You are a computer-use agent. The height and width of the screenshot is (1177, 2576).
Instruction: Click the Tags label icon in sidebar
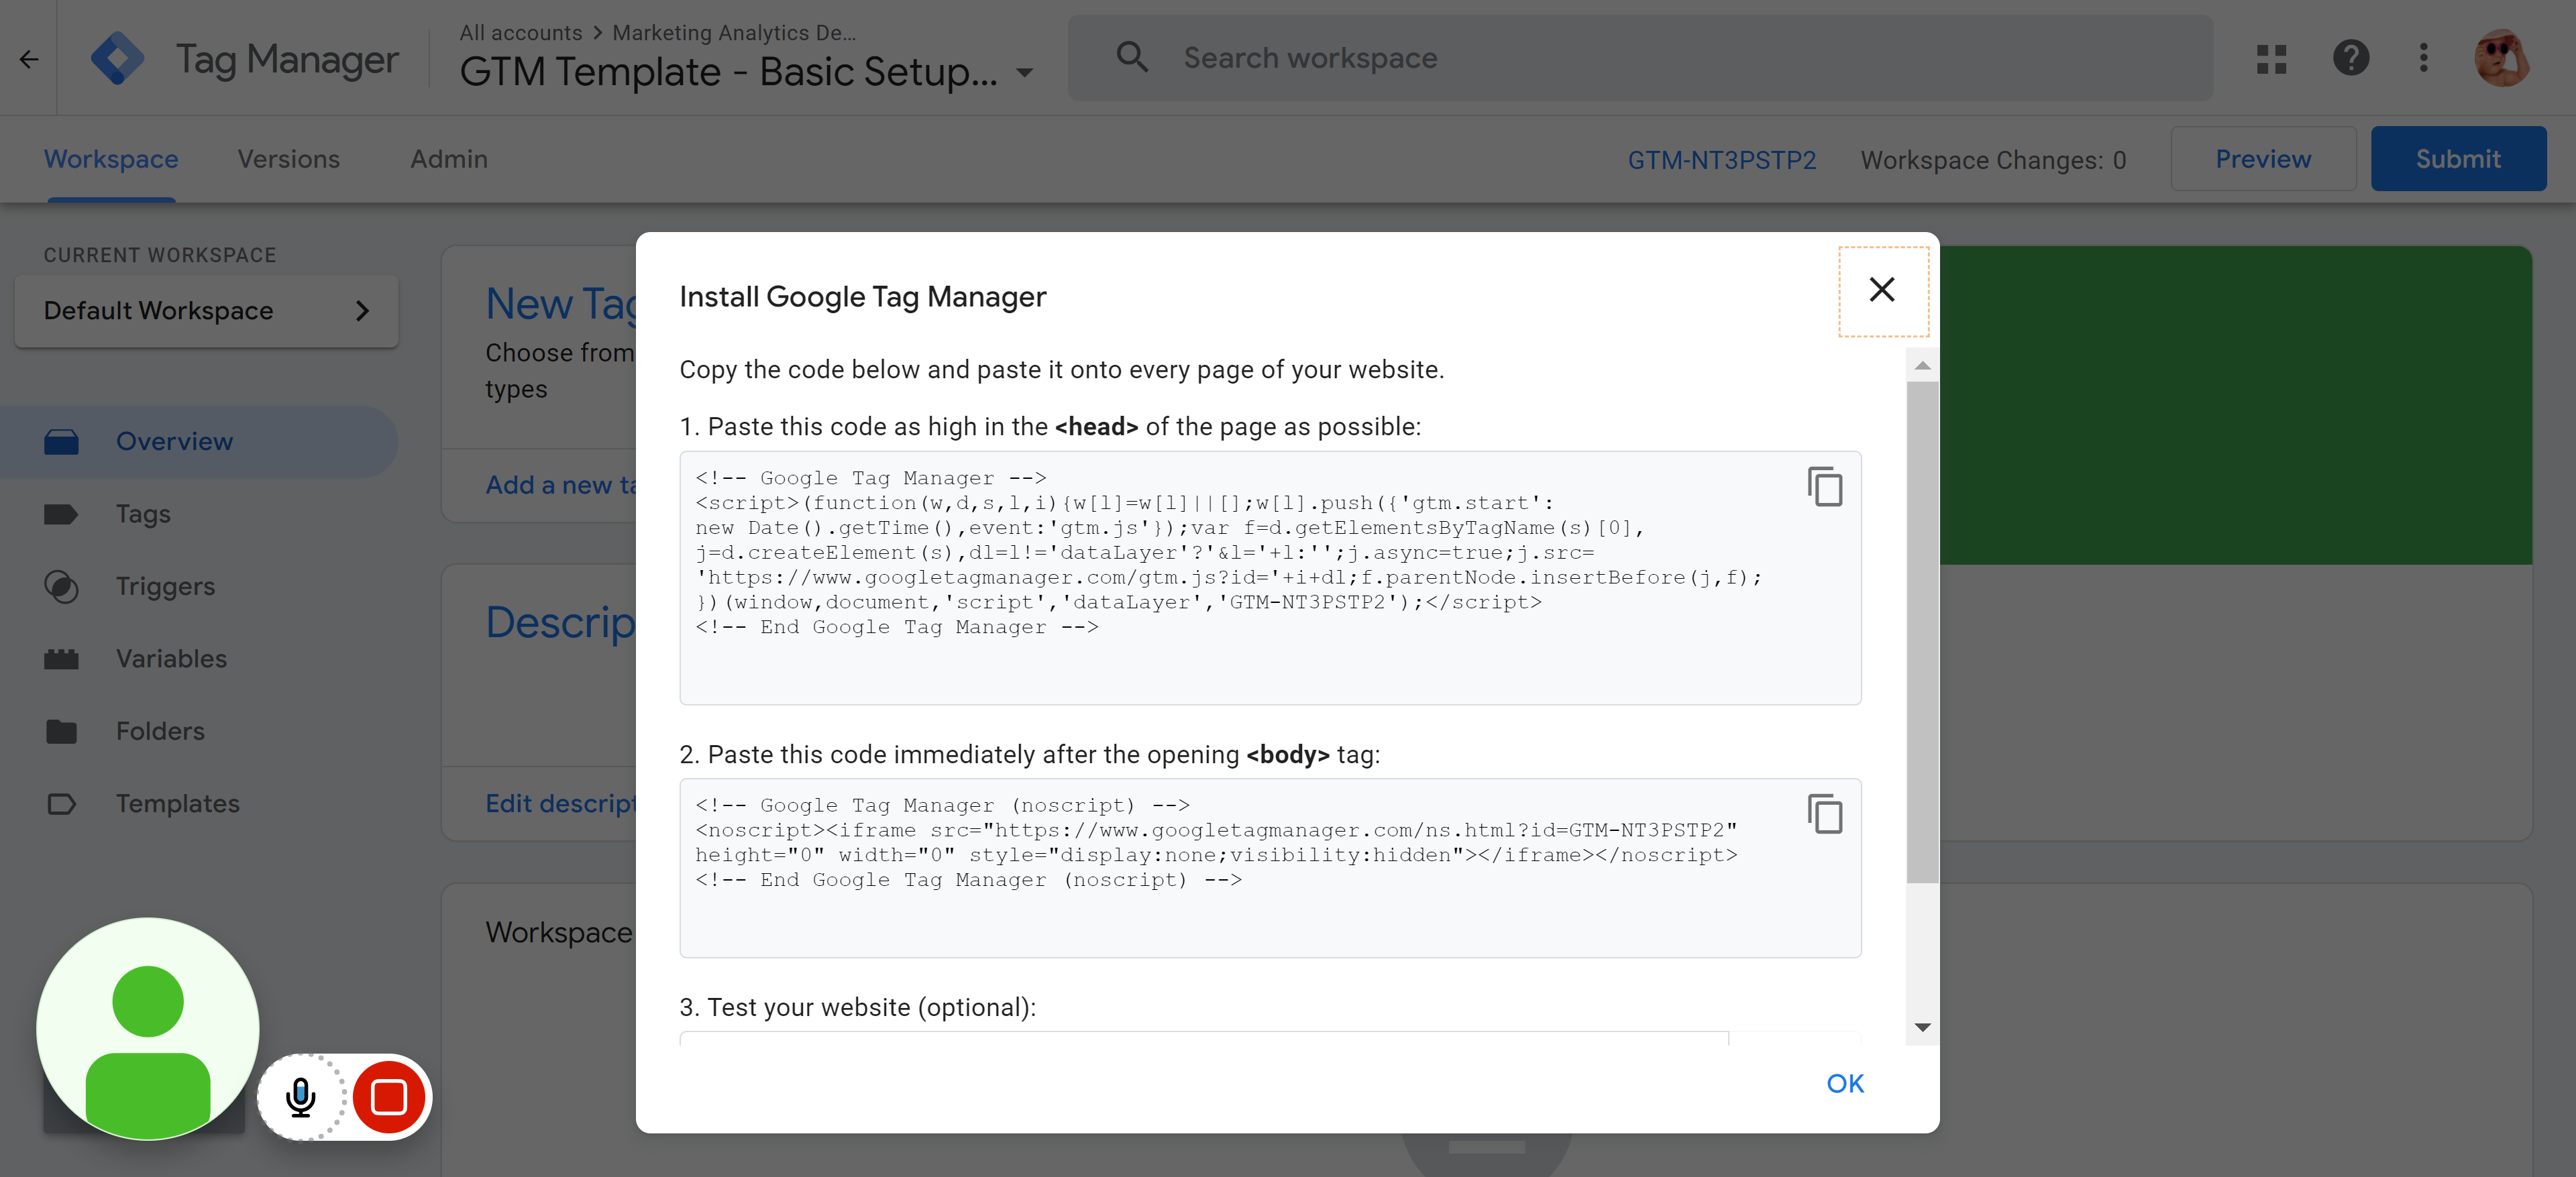pos(61,514)
